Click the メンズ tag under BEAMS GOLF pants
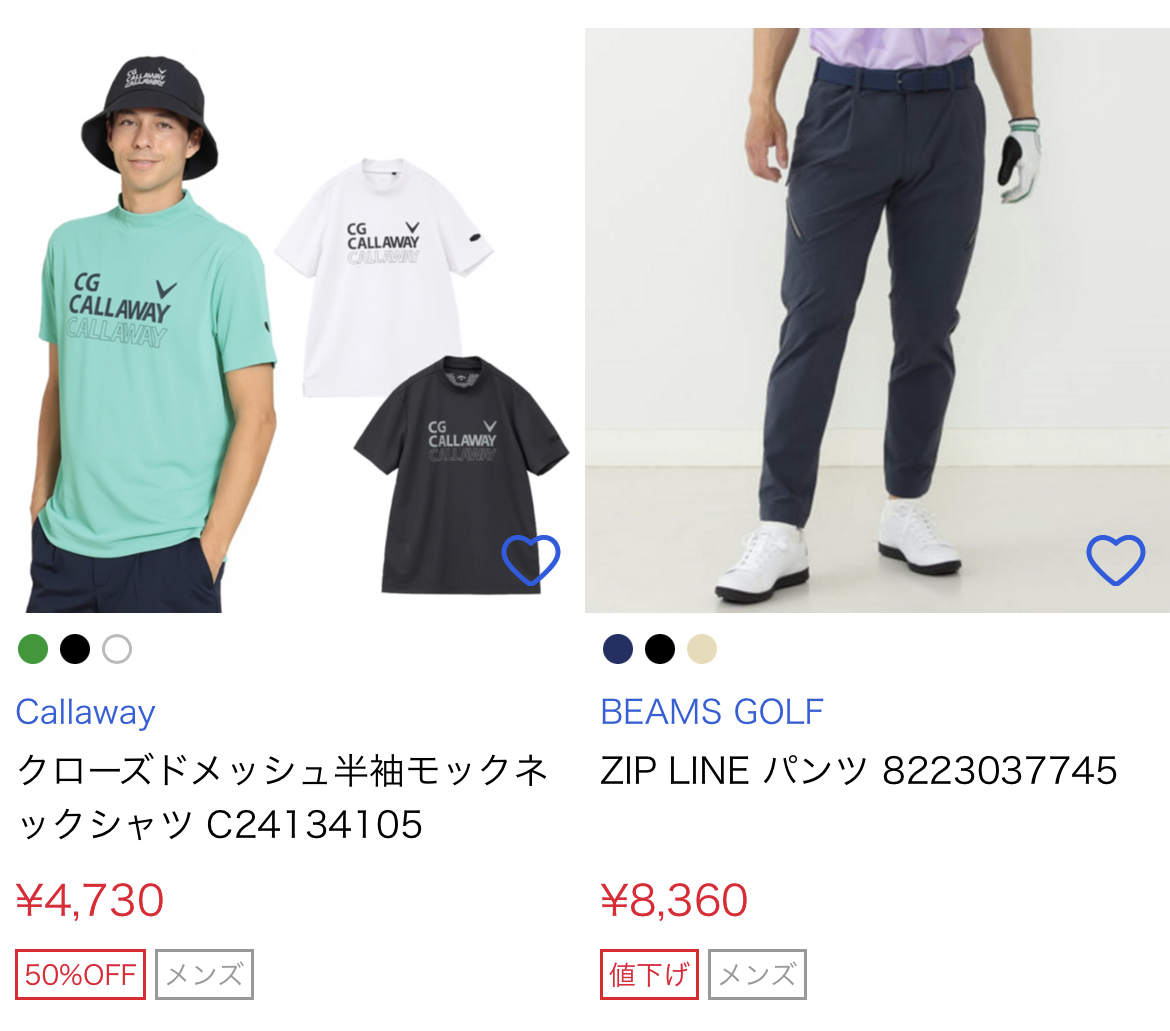Screen dimensions: 1170x1031 tap(757, 974)
